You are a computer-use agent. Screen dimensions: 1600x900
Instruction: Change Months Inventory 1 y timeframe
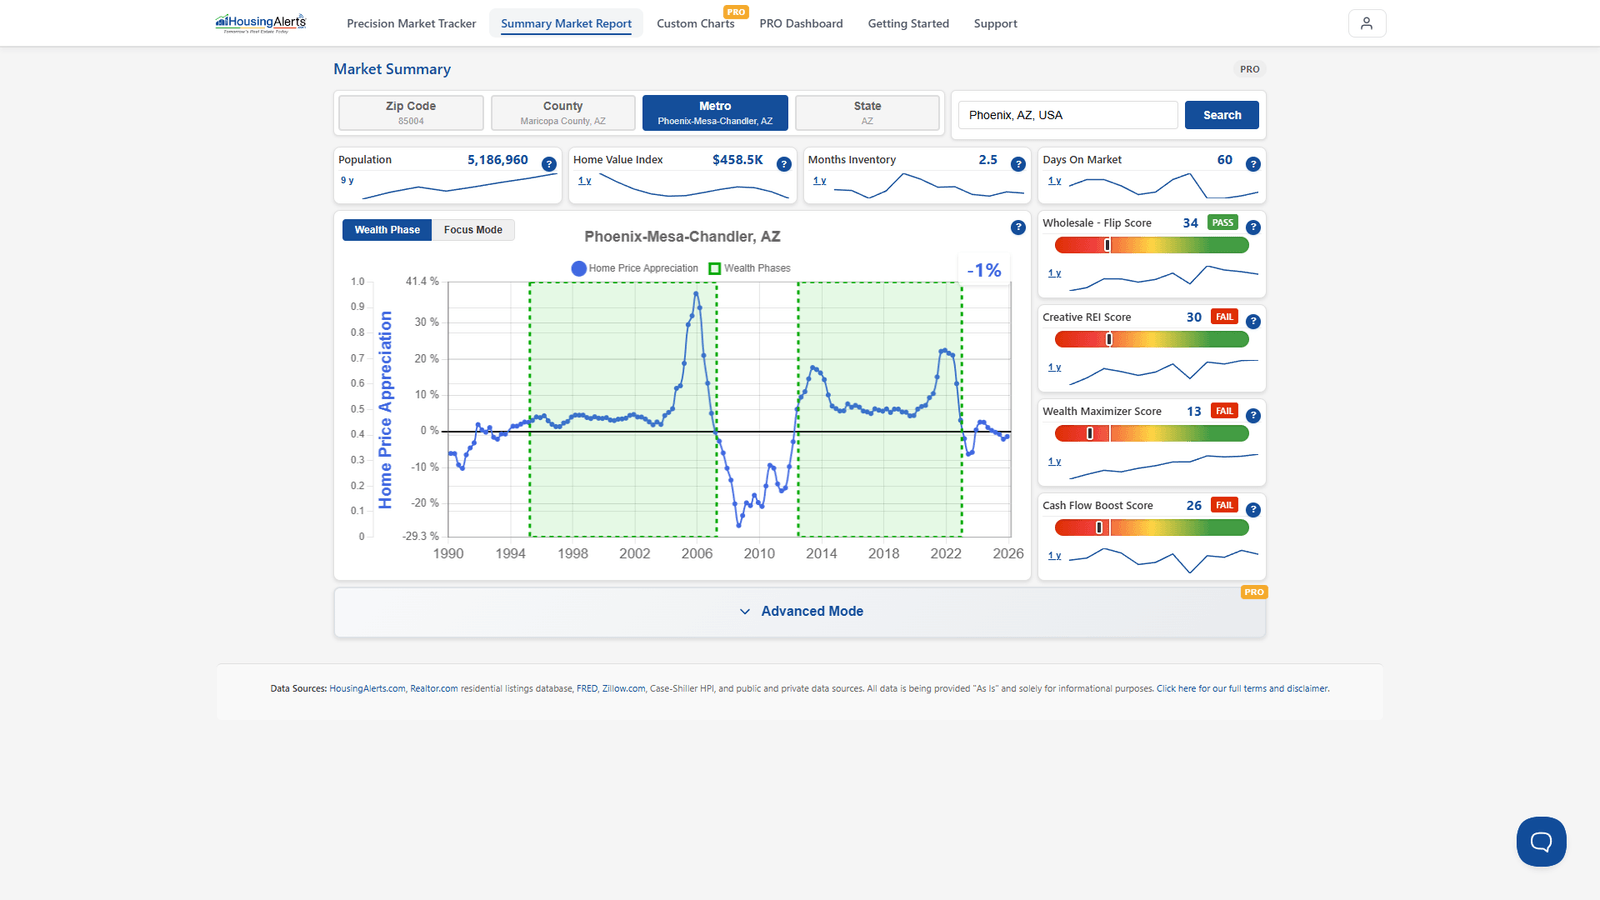820,180
